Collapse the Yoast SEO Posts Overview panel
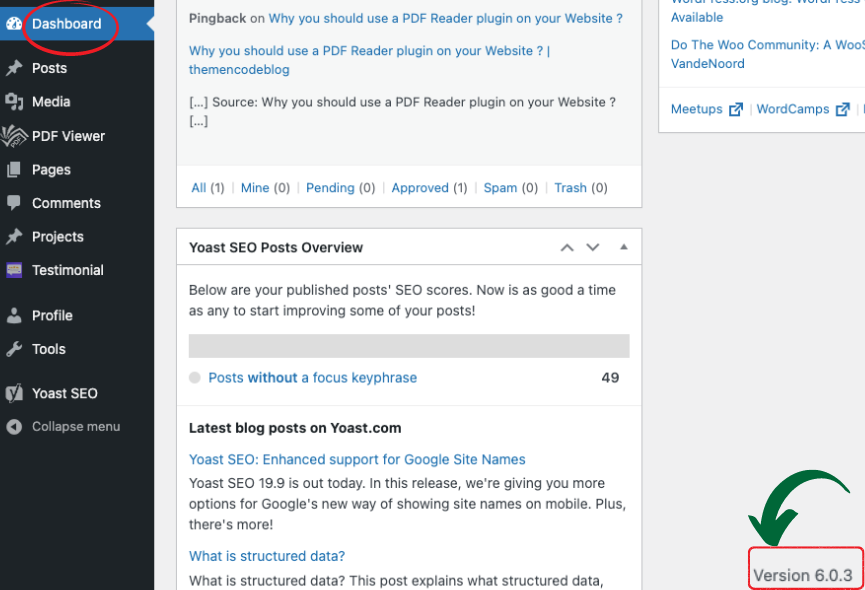Screen dimensions: 865x590 (x=623, y=247)
